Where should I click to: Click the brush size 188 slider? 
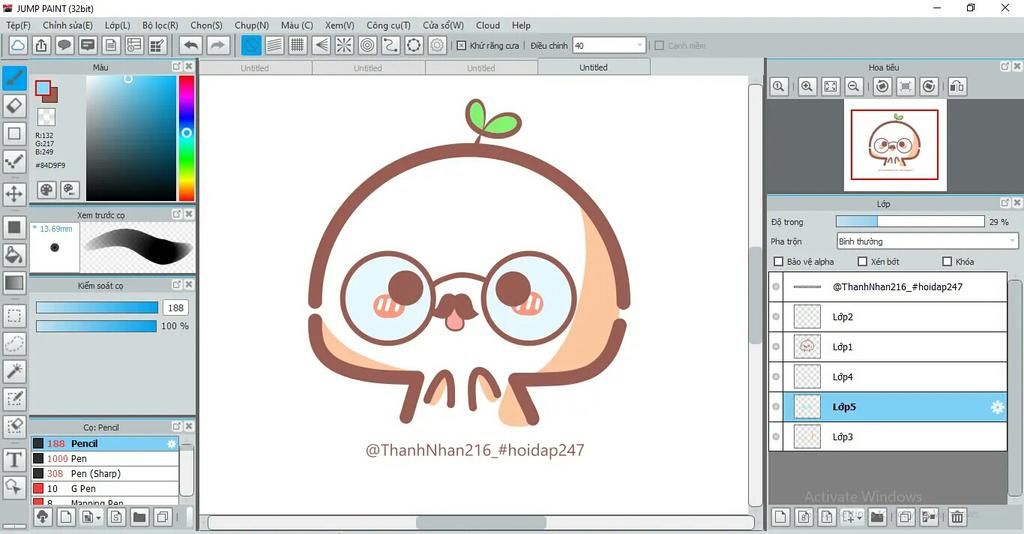97,307
